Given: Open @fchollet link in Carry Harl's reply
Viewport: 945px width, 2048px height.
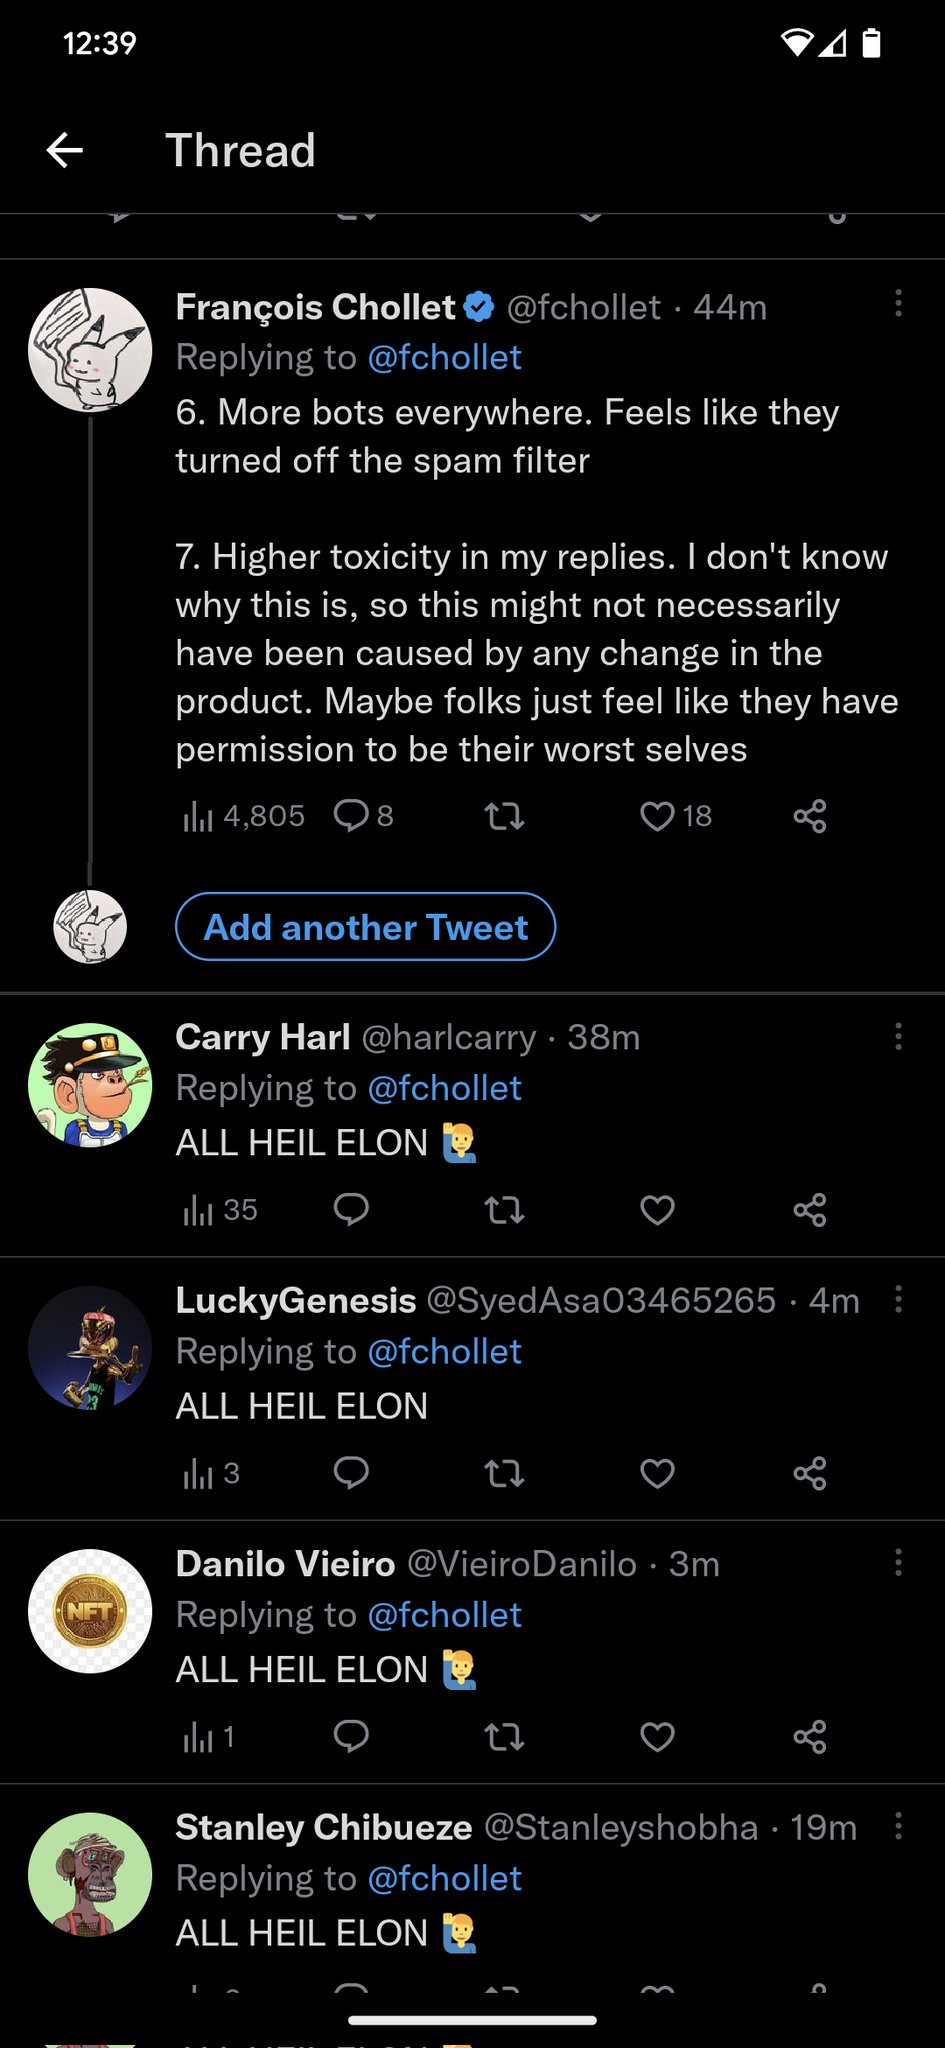Looking at the screenshot, I should coord(445,1088).
